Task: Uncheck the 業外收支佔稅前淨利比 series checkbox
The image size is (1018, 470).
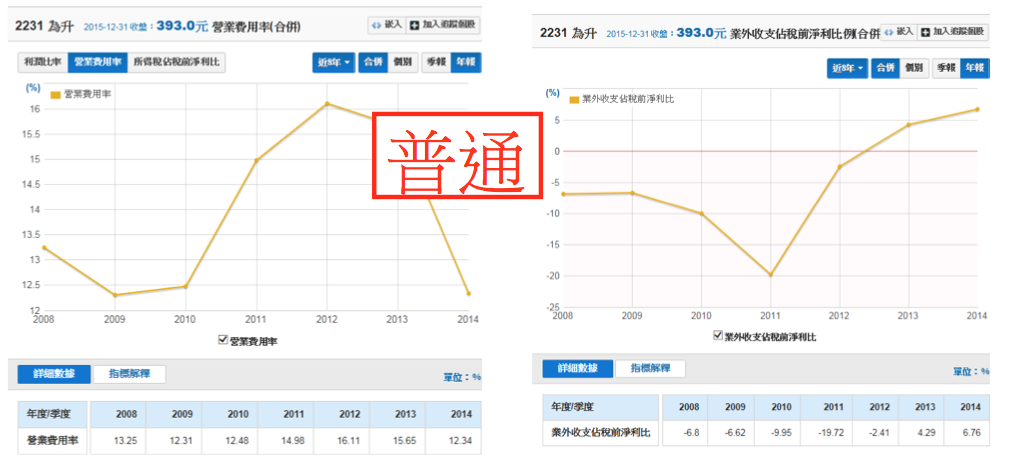Action: click(x=717, y=337)
